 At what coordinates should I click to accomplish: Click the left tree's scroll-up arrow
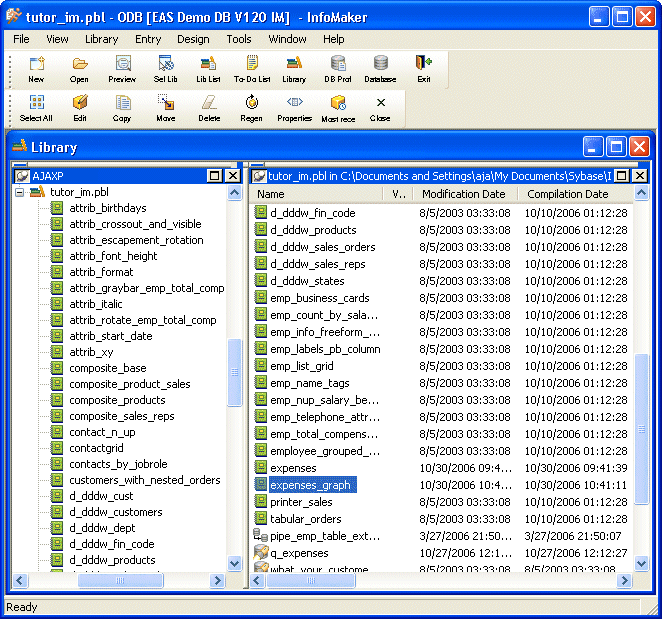click(x=234, y=193)
